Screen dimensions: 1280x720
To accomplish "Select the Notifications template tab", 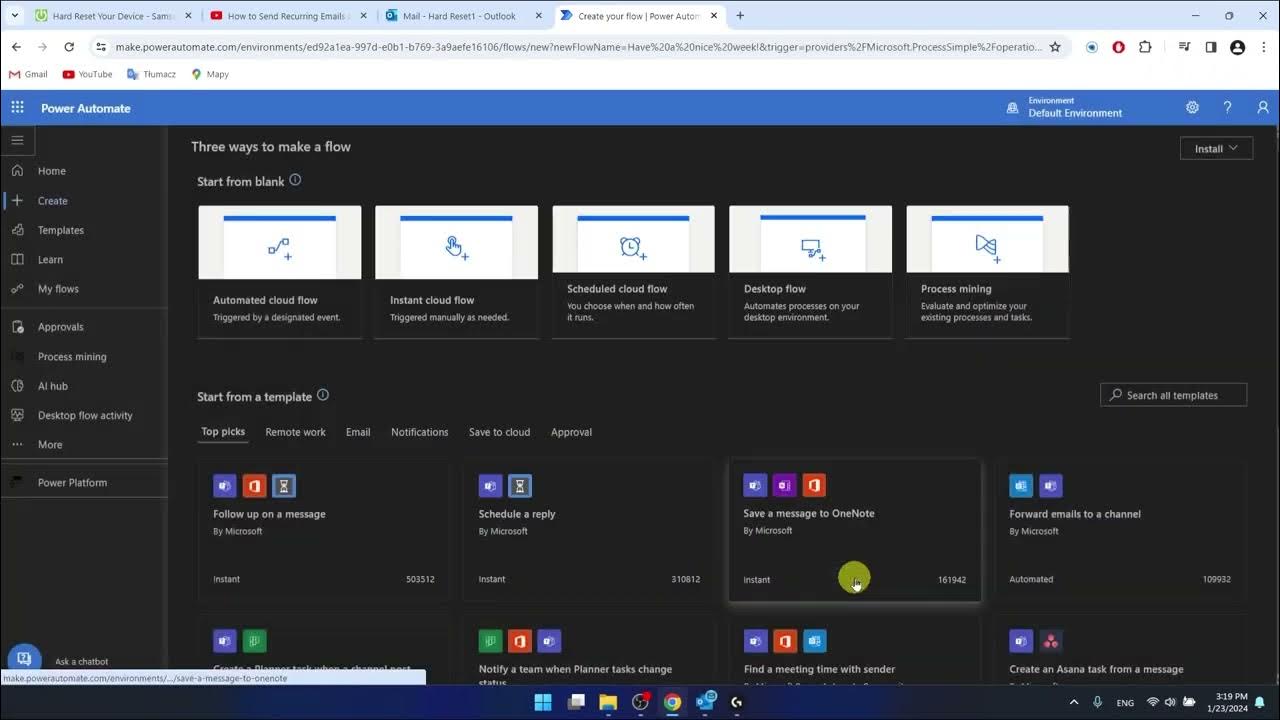I will pyautogui.click(x=419, y=432).
